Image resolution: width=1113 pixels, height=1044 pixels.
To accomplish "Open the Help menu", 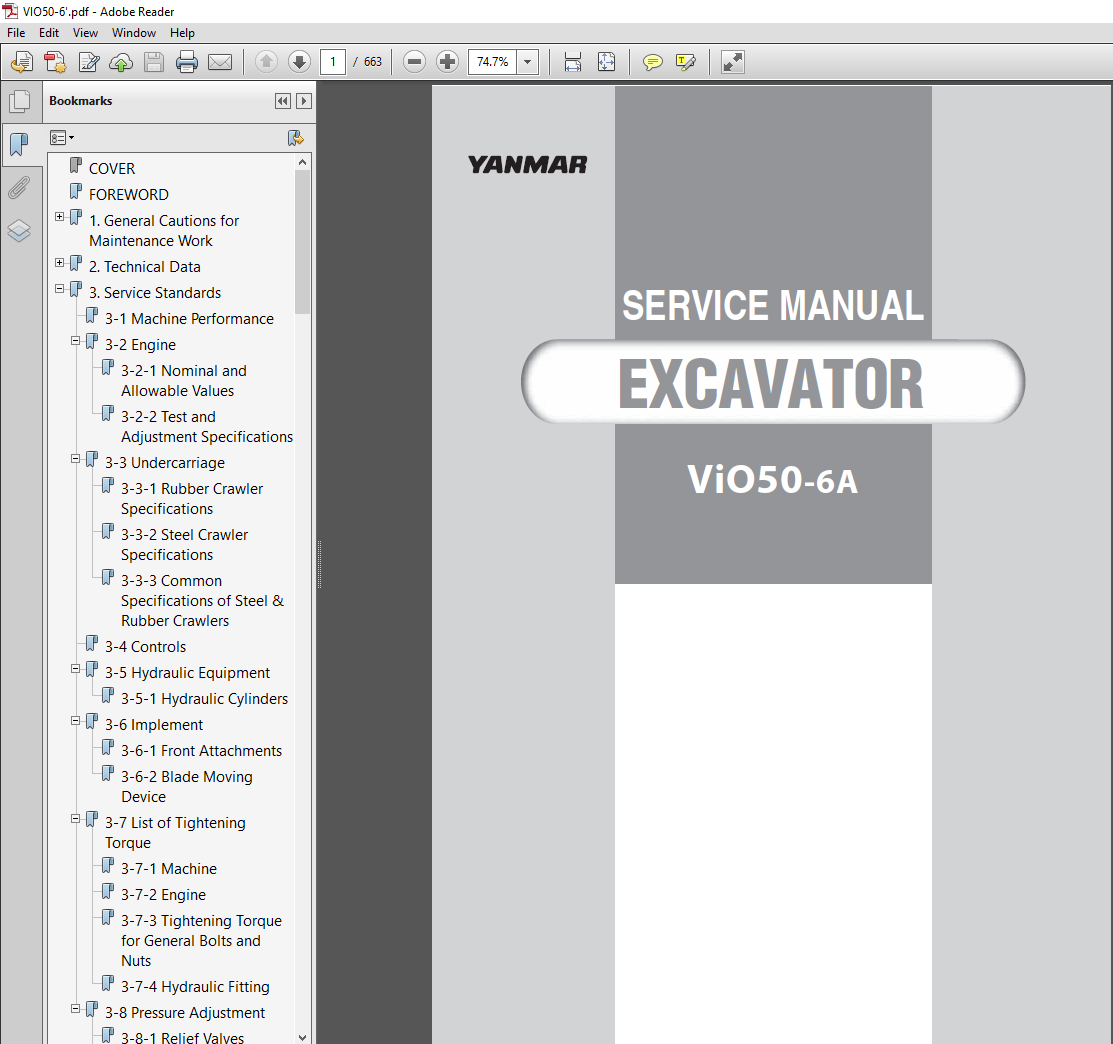I will click(182, 33).
